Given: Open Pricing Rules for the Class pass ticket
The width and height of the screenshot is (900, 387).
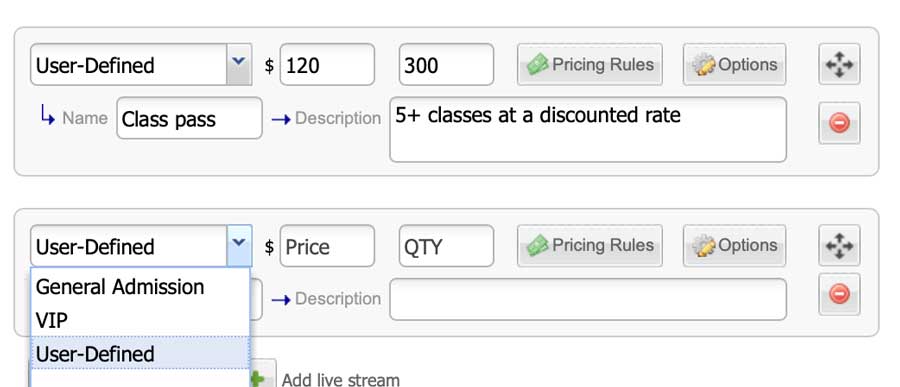Looking at the screenshot, I should coord(589,64).
